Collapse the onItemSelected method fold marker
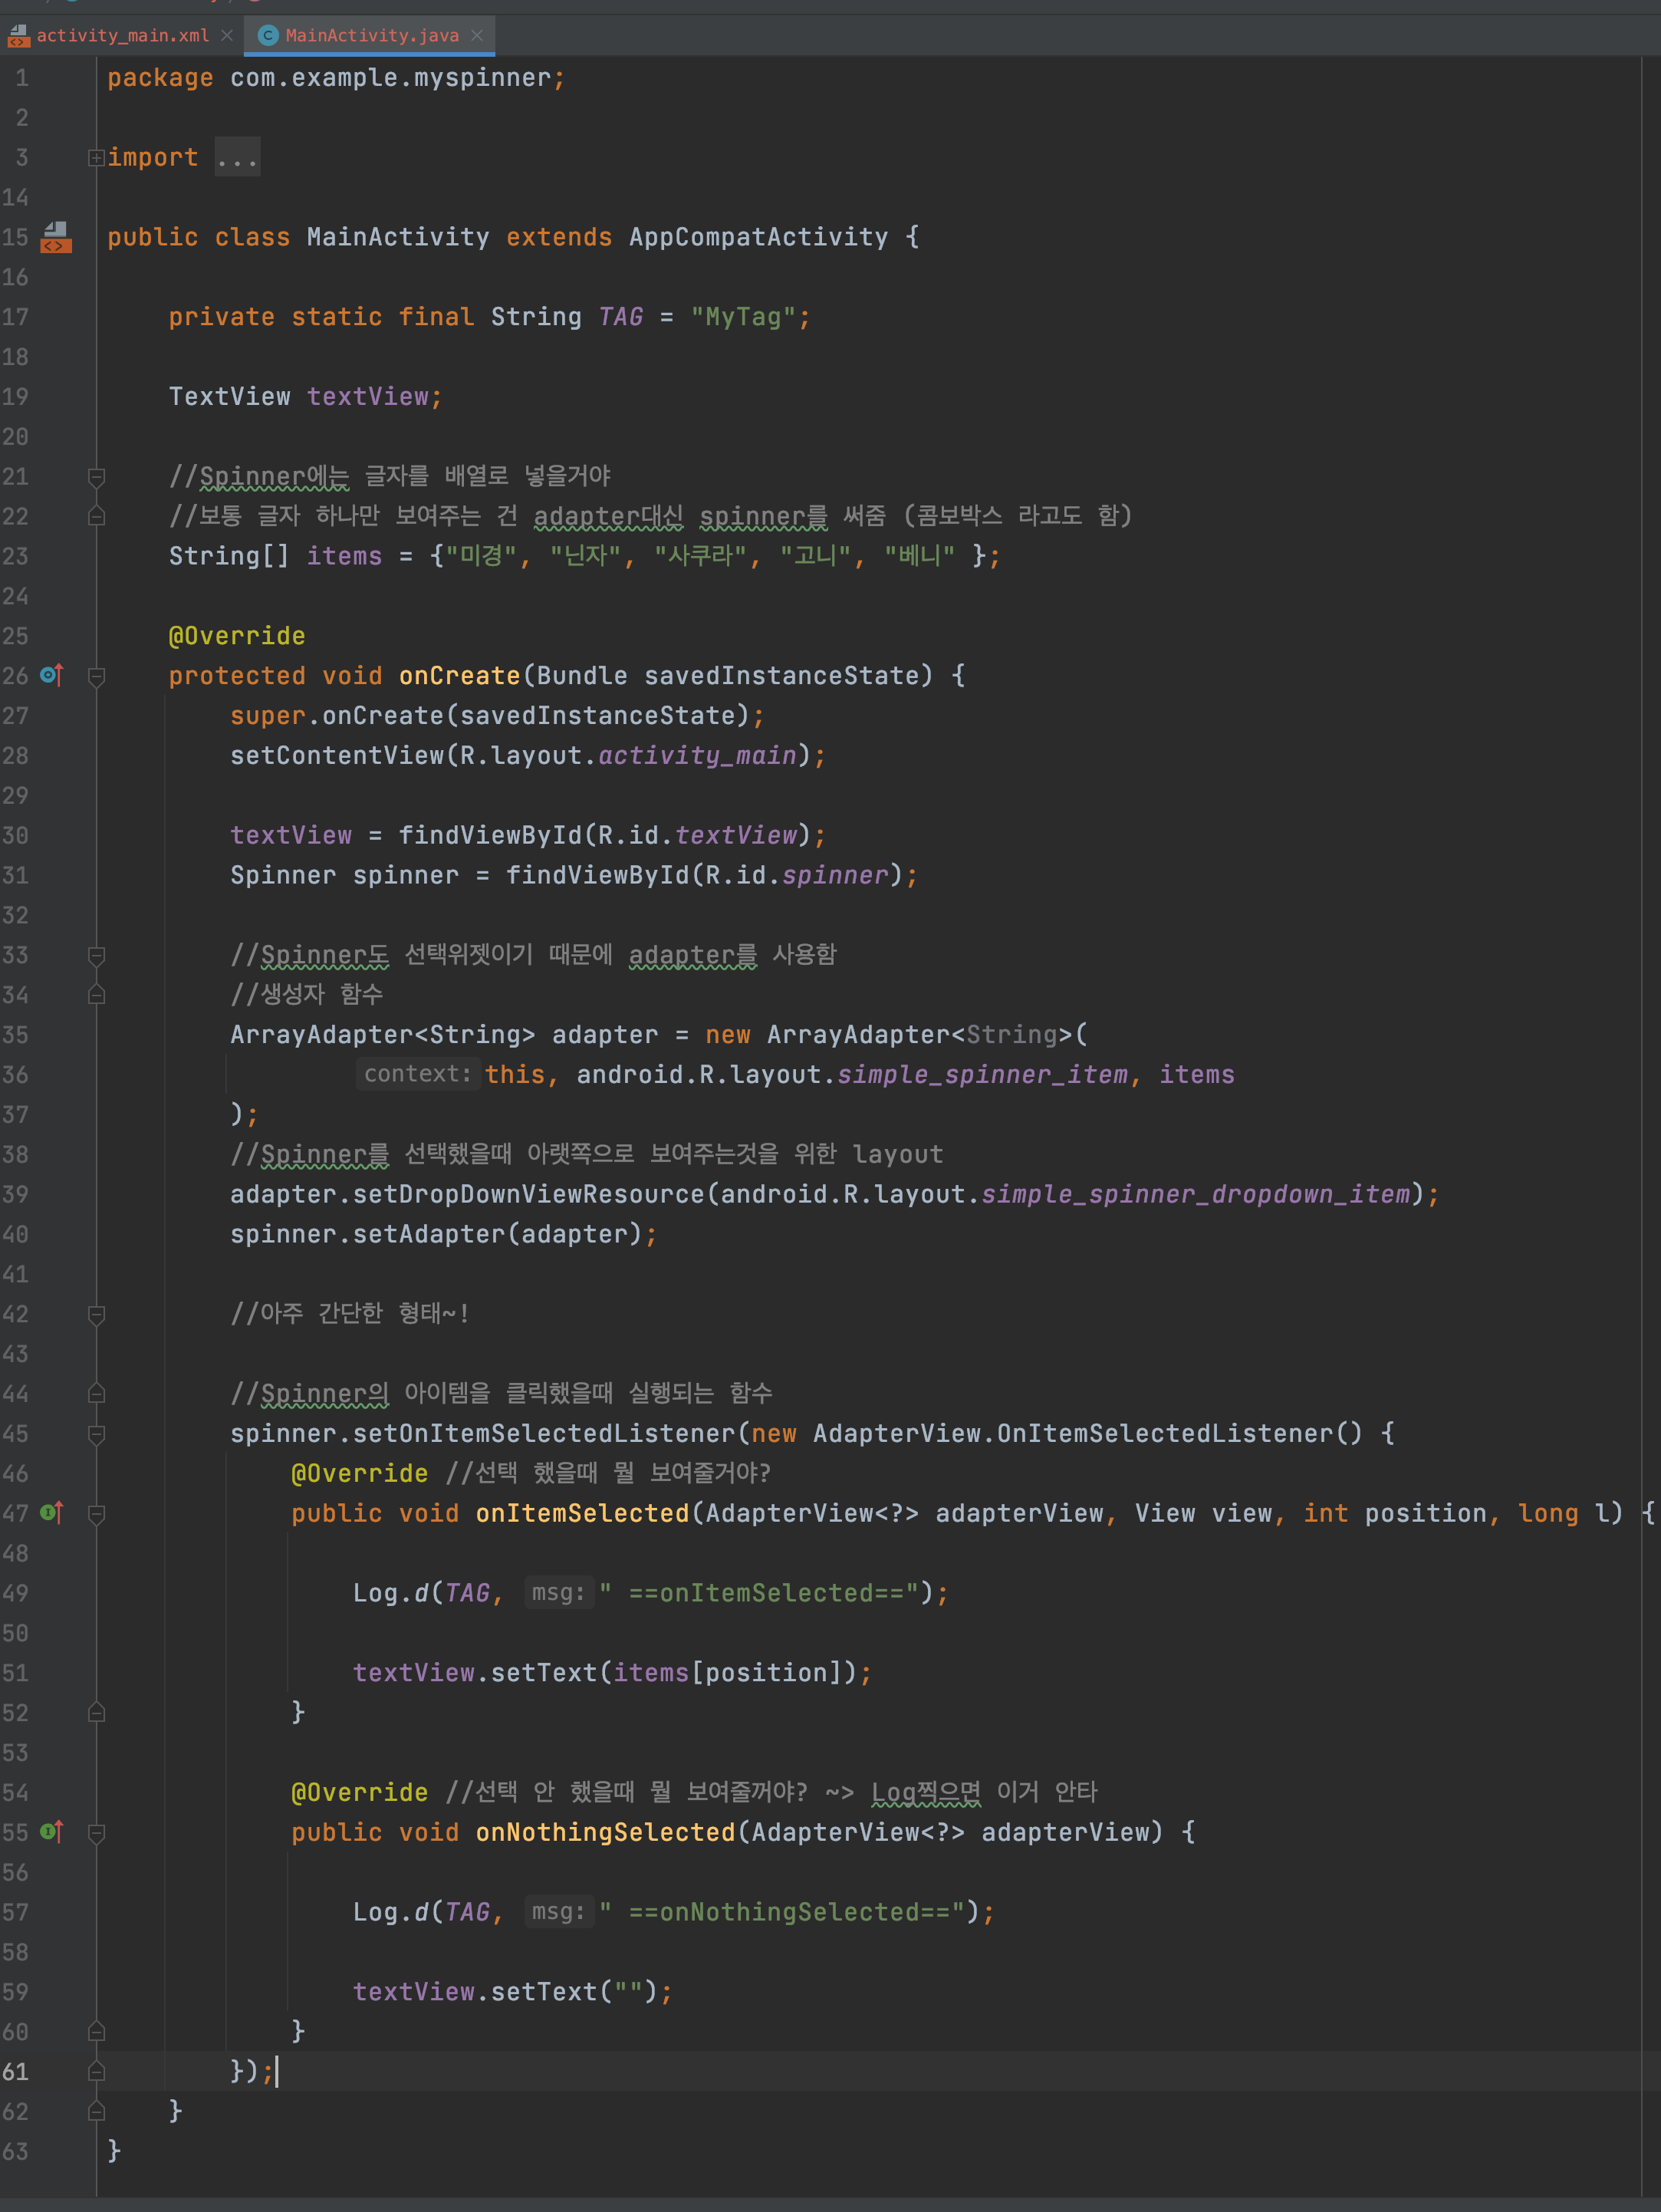The width and height of the screenshot is (1661, 2212). (96, 1514)
